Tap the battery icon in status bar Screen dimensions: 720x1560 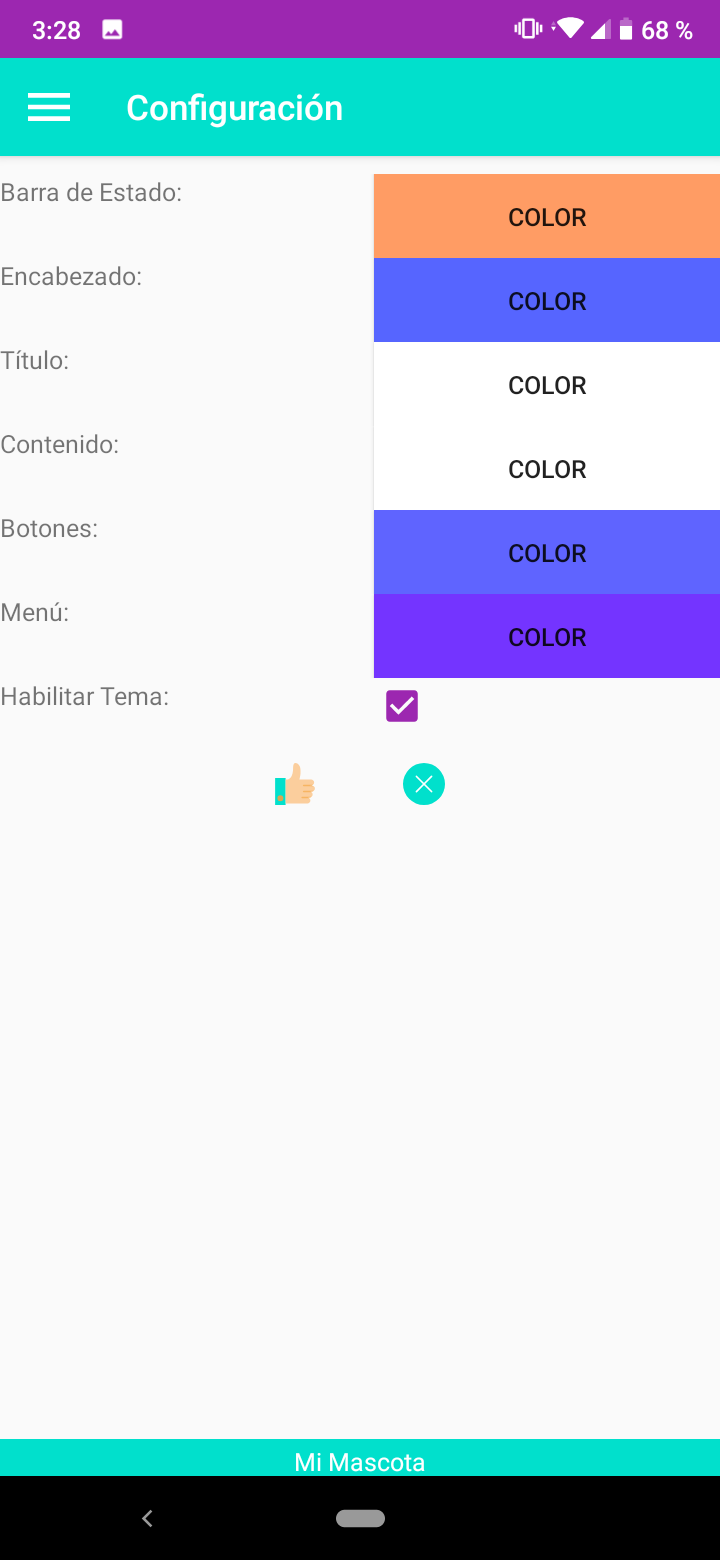[x=626, y=30]
